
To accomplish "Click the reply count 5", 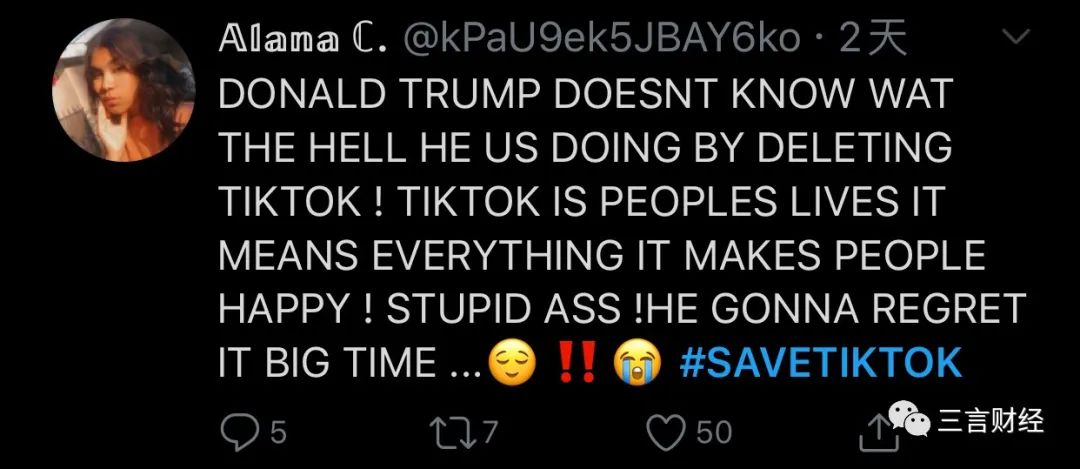I will [278, 433].
